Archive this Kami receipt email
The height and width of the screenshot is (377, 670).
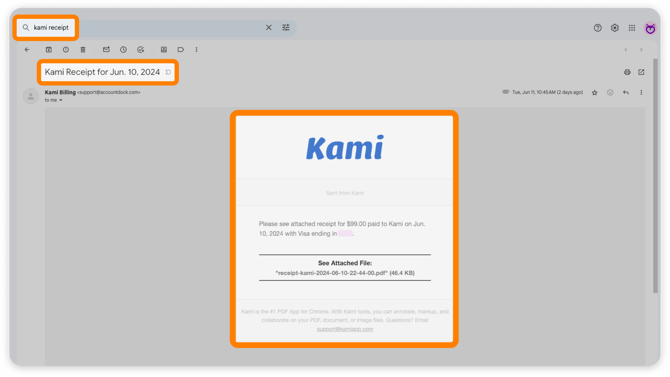[49, 50]
